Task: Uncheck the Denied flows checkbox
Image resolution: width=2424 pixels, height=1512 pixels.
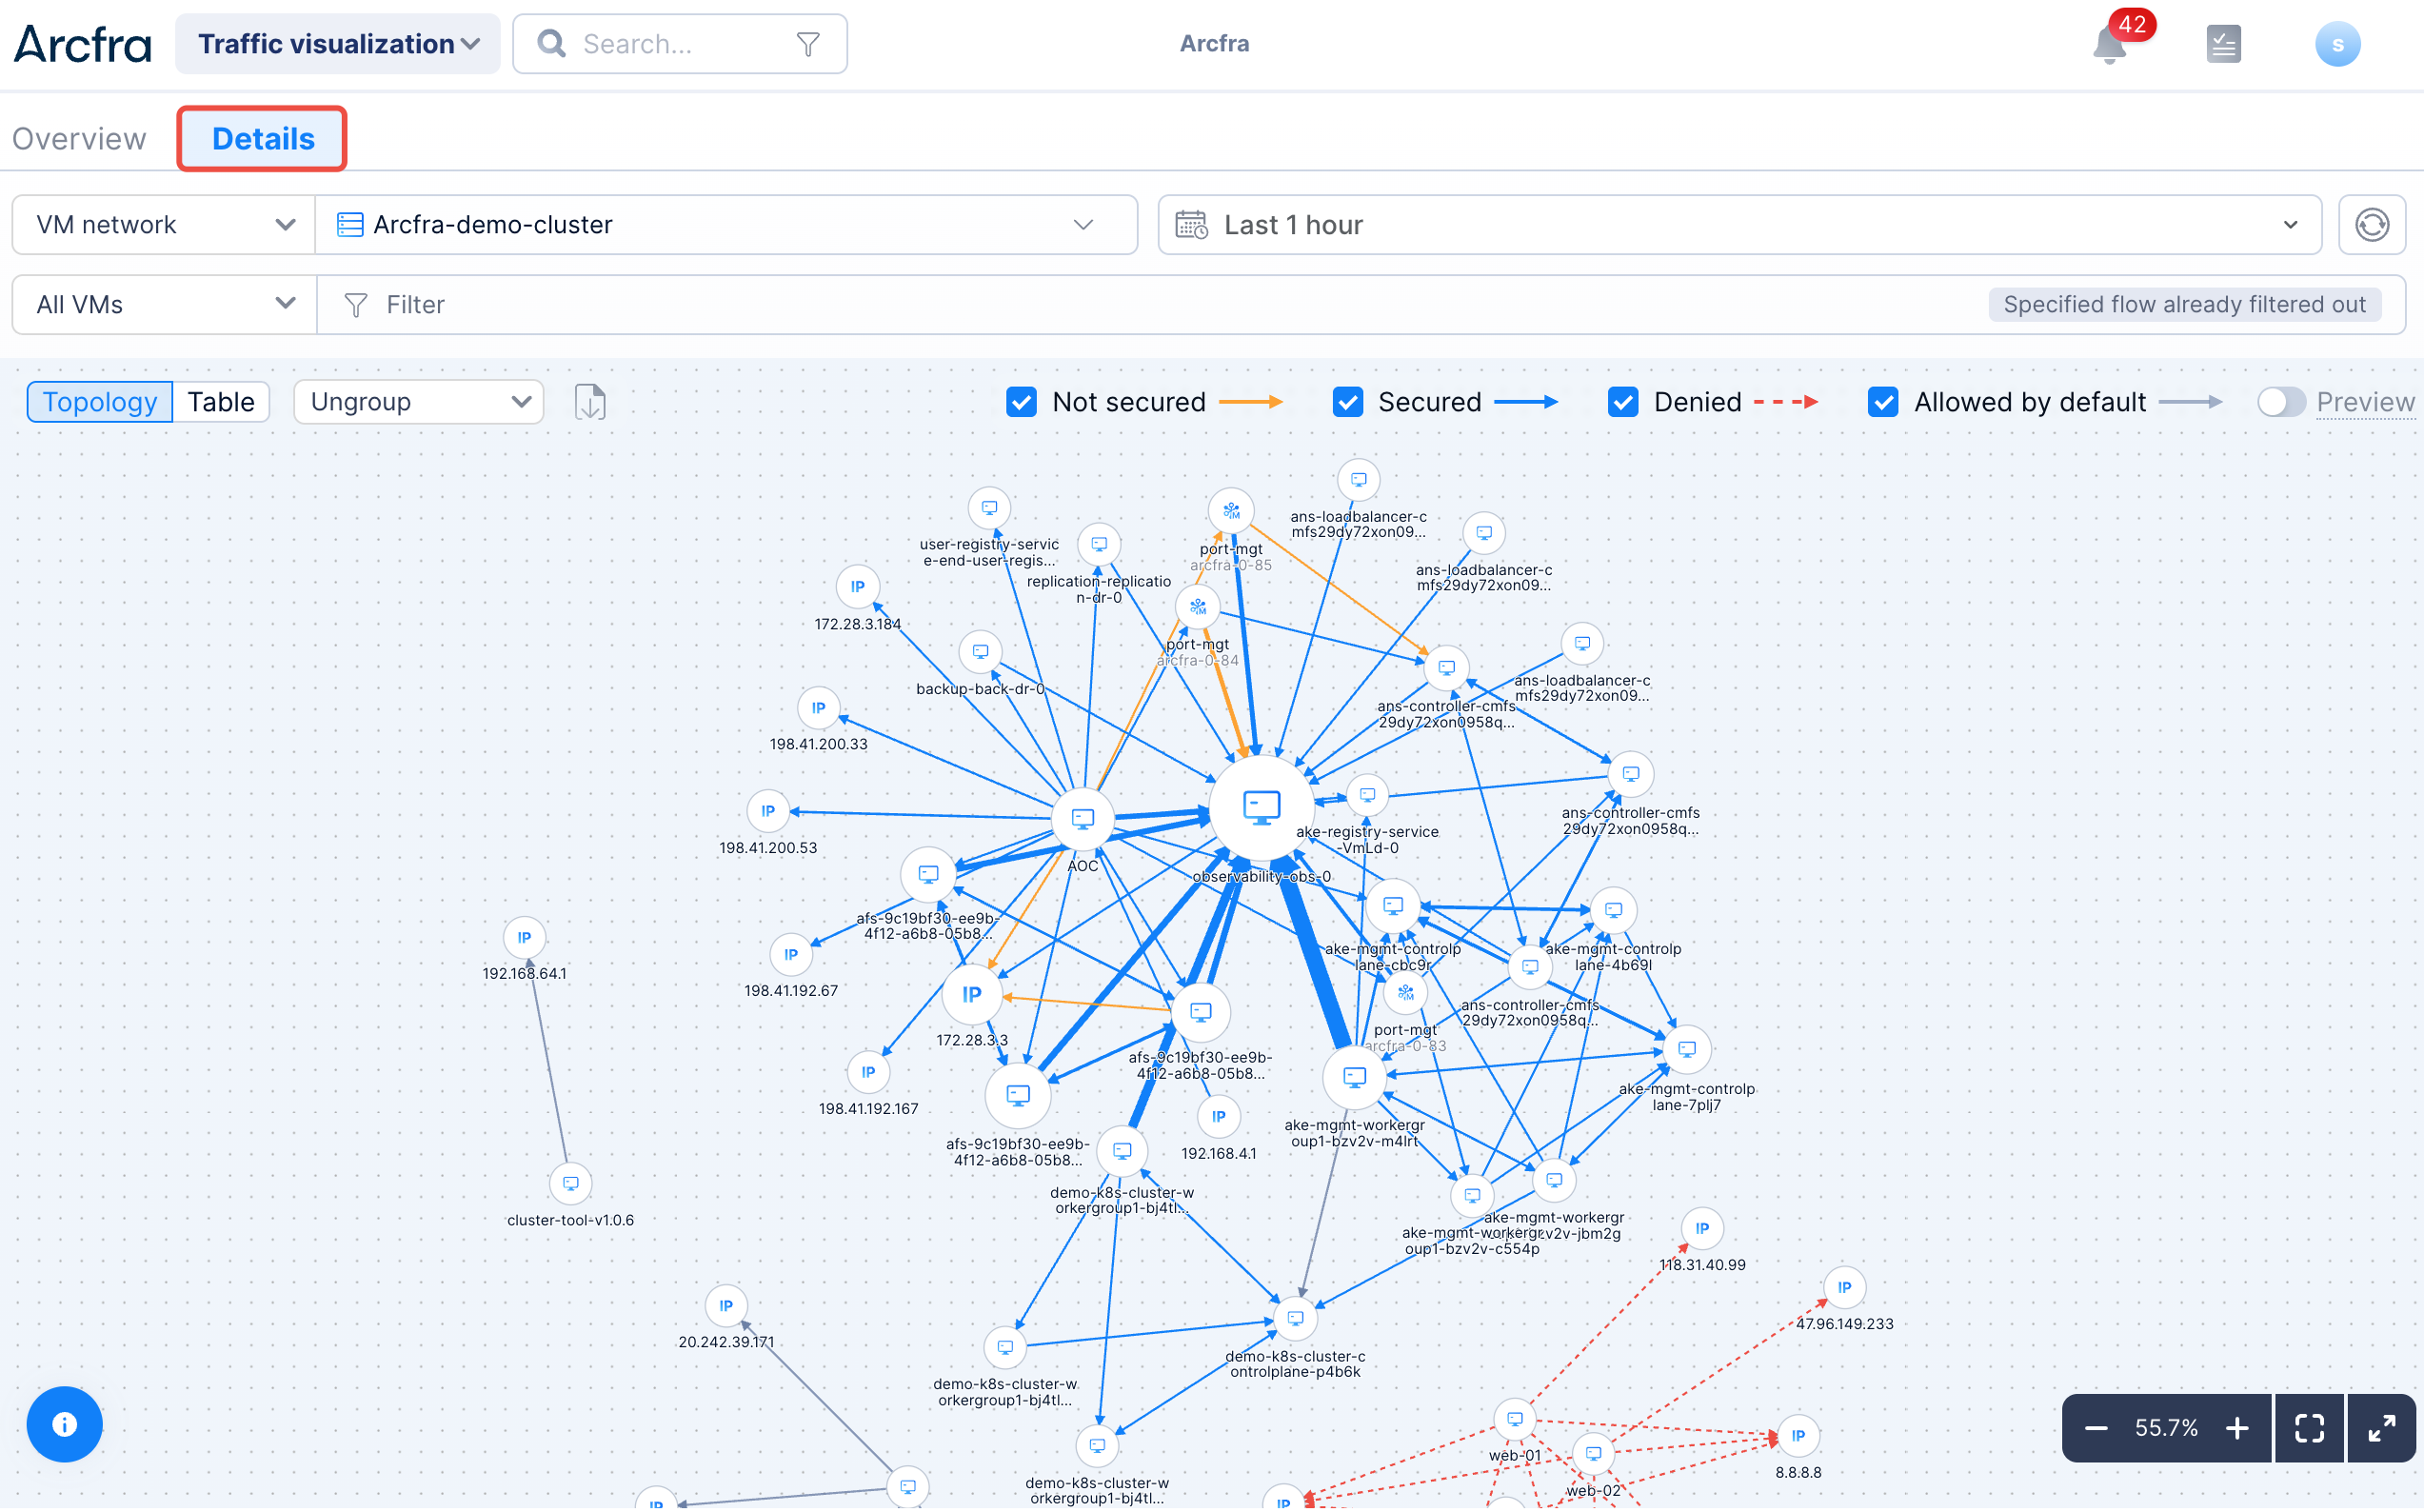Action: click(1622, 402)
